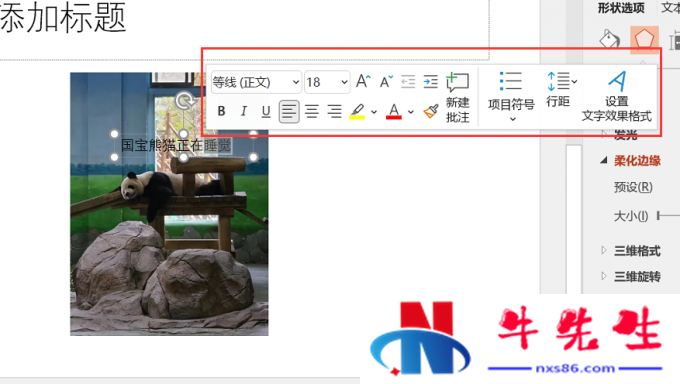Select the fill and line bucket icon

point(609,39)
